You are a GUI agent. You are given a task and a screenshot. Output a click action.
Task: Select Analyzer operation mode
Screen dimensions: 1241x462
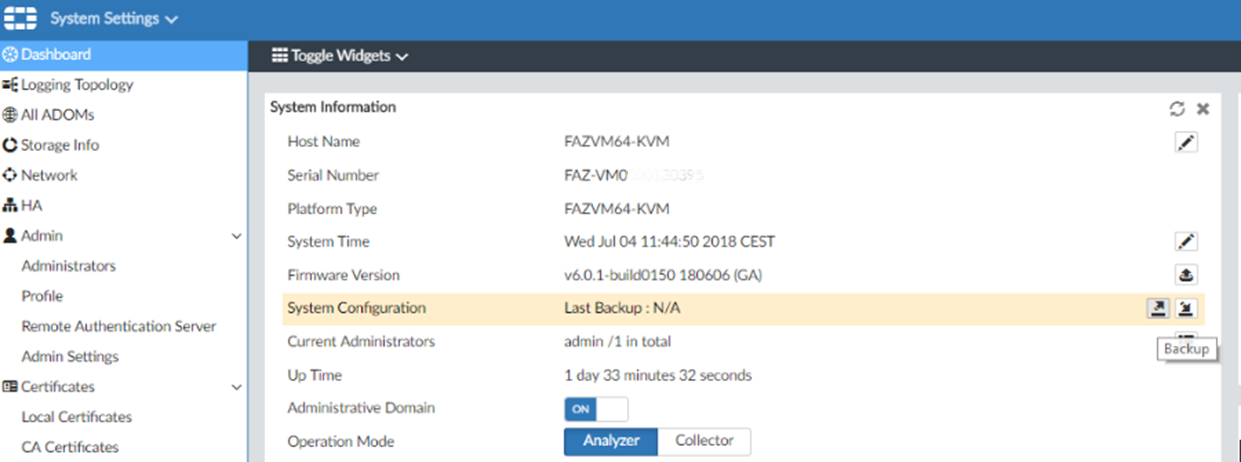(x=610, y=441)
